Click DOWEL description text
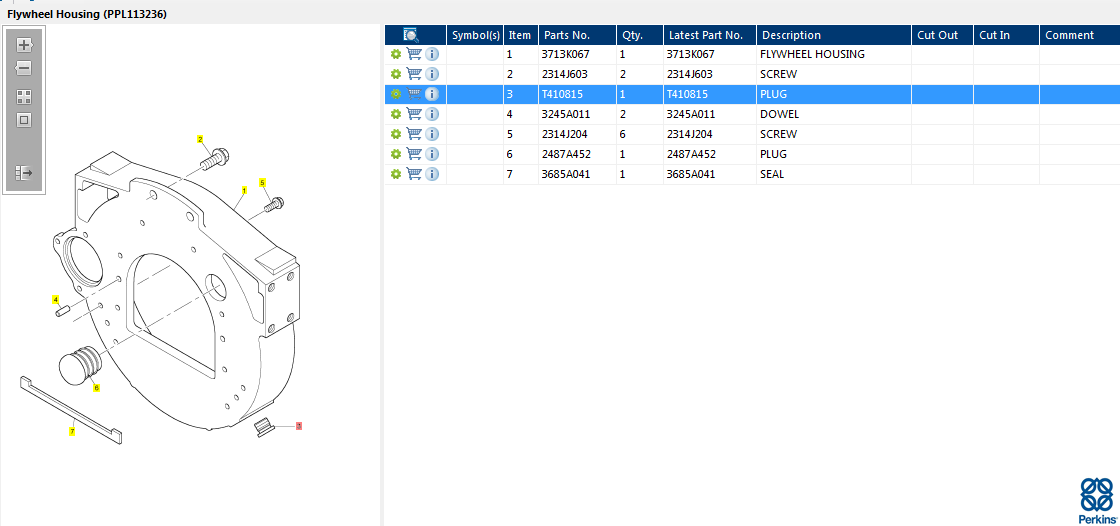1120x526 pixels. [779, 114]
